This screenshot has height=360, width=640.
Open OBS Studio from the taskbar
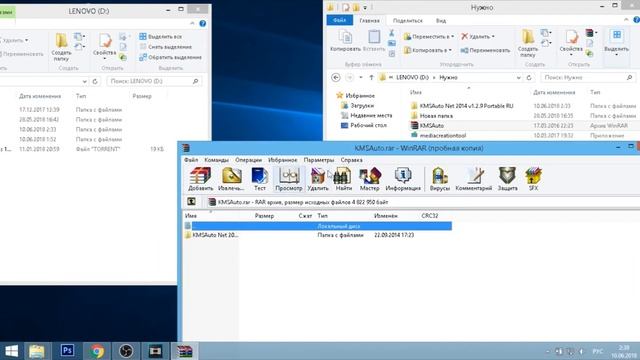pyautogui.click(x=126, y=351)
